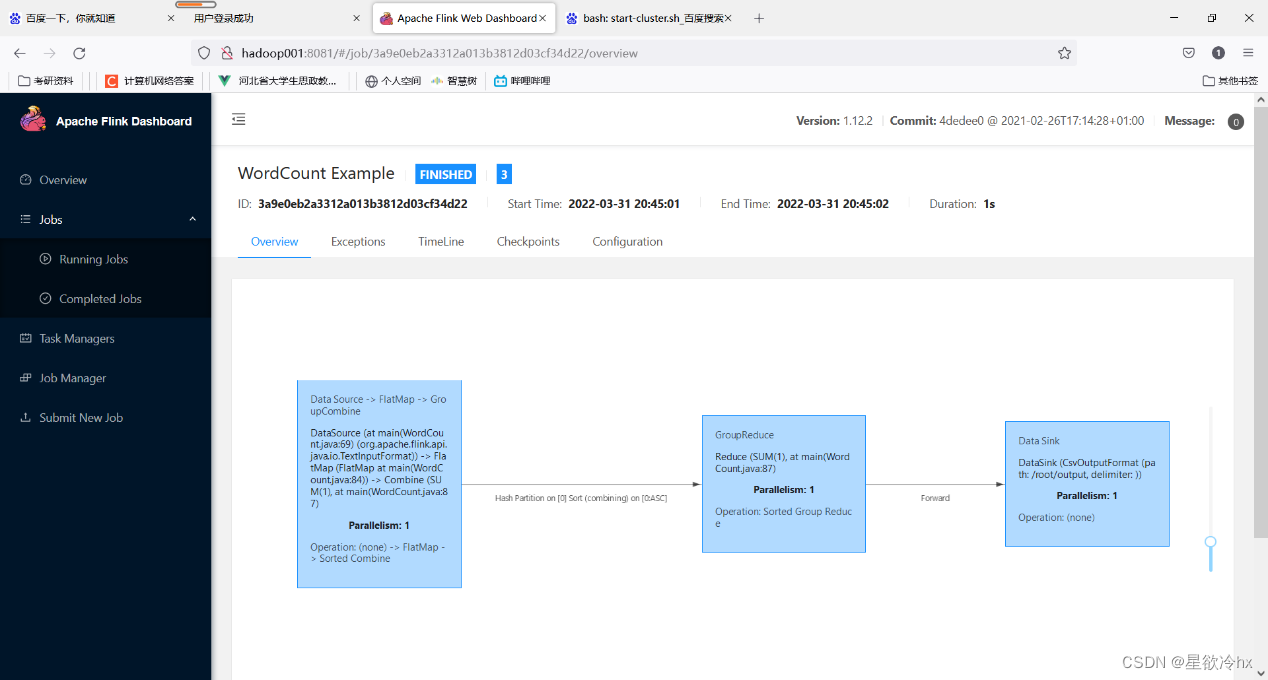Screen dimensions: 1268x680
Task: Switch to the Checkpoints tab
Action: pyautogui.click(x=528, y=242)
